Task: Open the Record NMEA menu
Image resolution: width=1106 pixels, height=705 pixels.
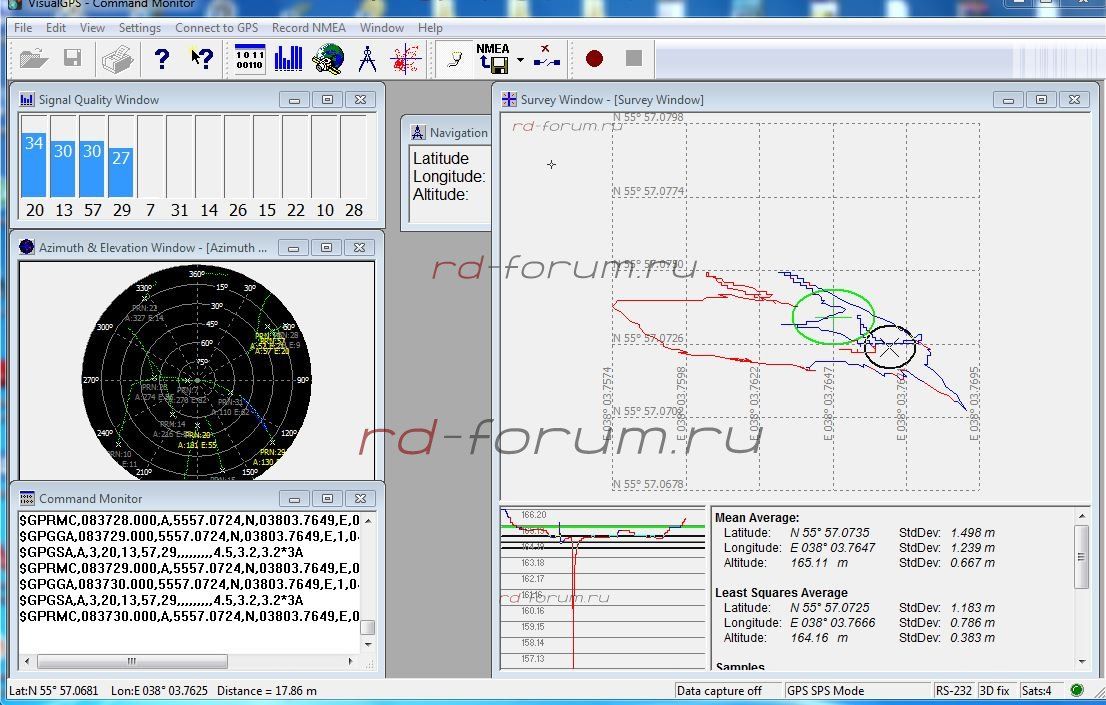Action: (309, 28)
